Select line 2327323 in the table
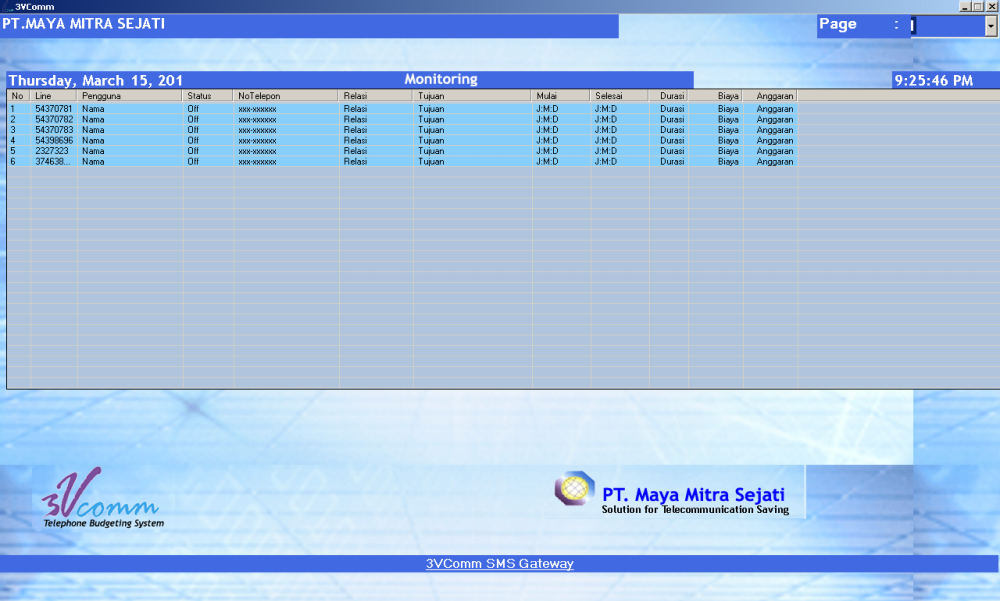The width and height of the screenshot is (1000, 601). click(51, 151)
